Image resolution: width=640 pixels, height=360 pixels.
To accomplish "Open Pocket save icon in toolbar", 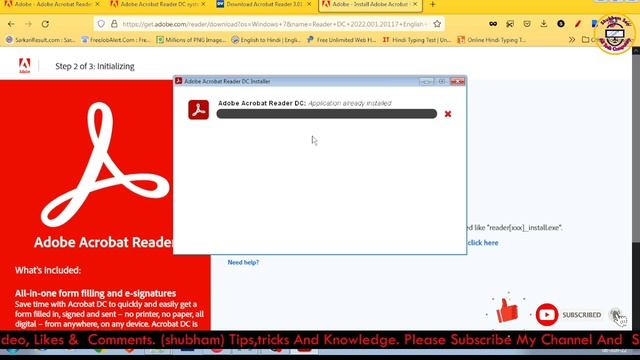I will [x=527, y=24].
